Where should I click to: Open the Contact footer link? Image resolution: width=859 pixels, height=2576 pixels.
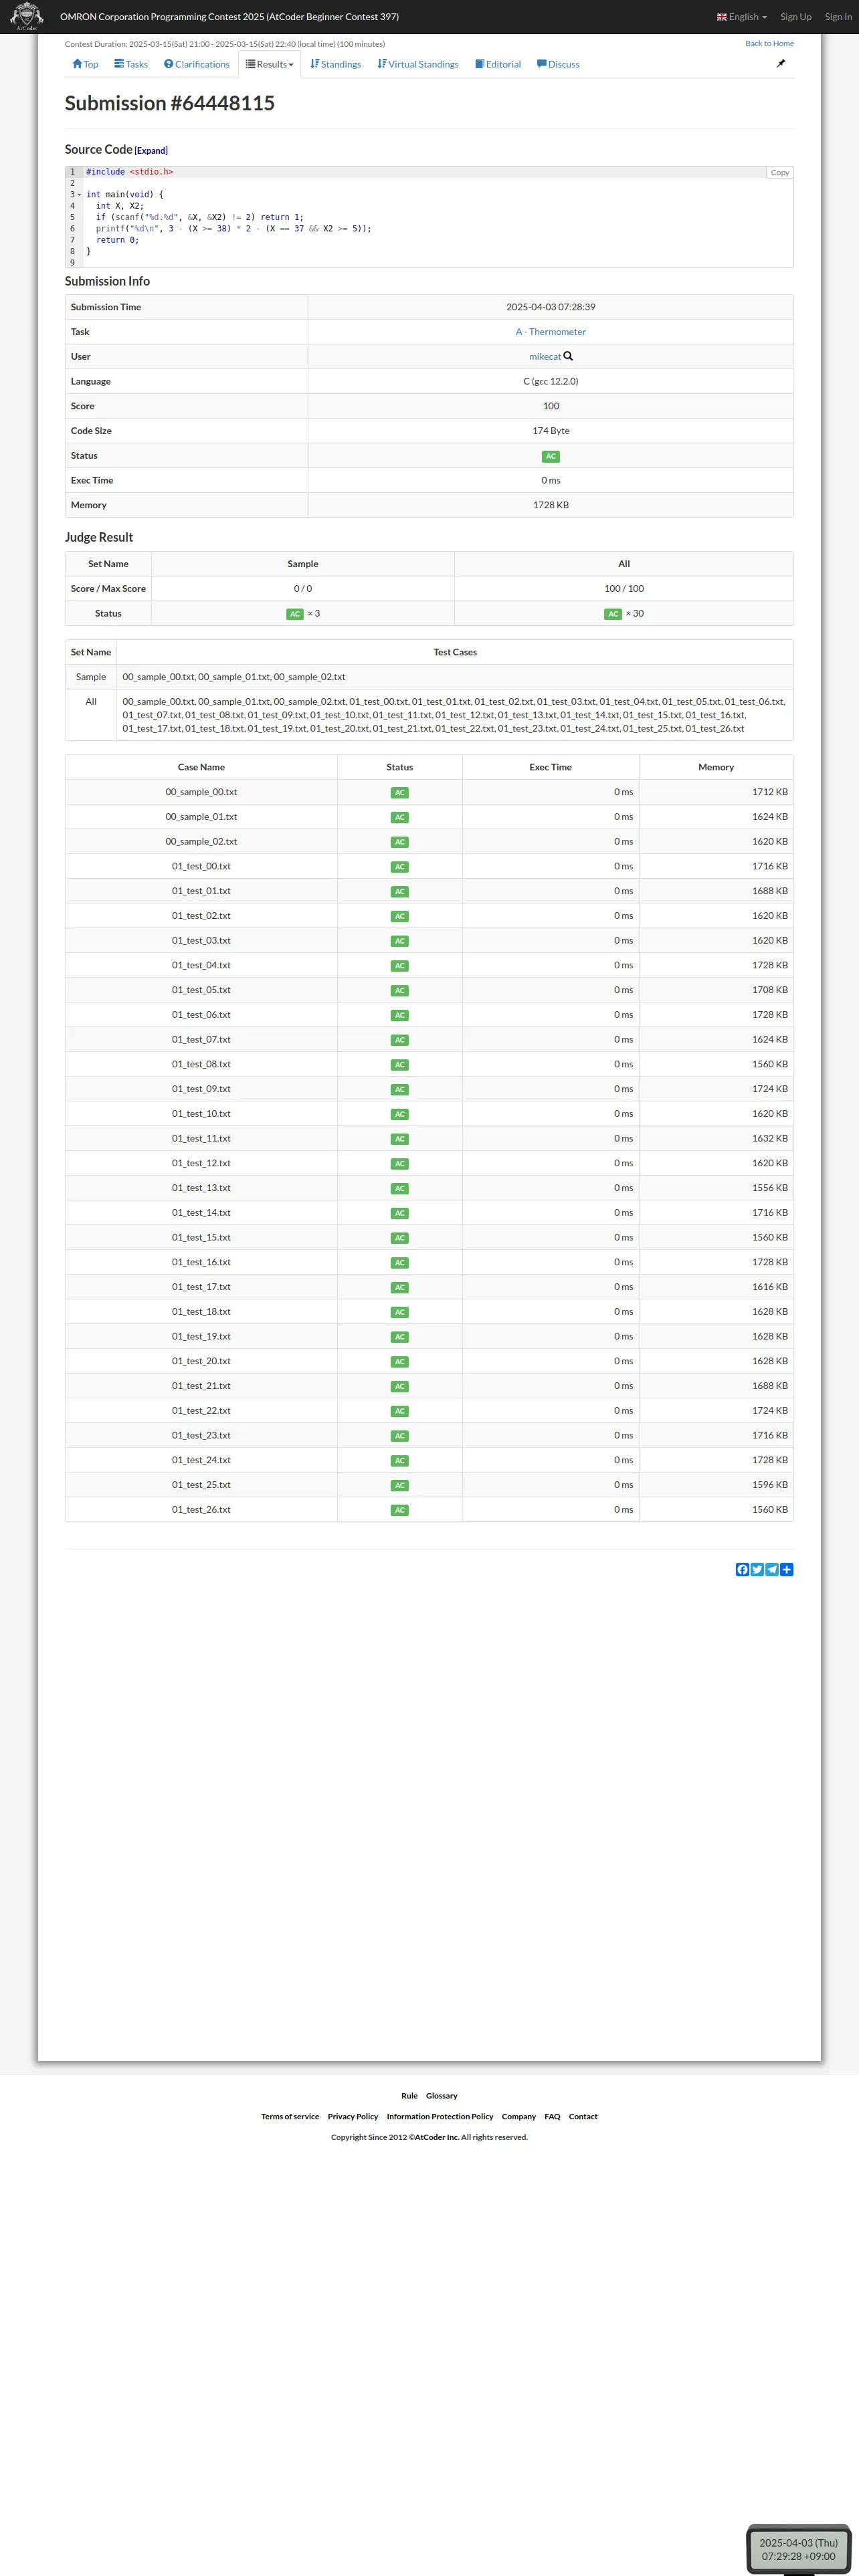(x=583, y=2117)
